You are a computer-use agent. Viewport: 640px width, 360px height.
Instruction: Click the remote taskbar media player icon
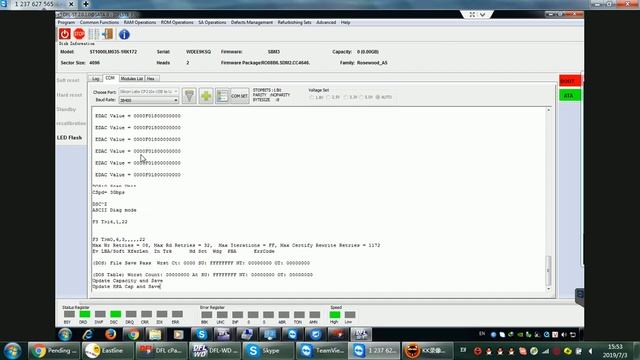click(178, 334)
